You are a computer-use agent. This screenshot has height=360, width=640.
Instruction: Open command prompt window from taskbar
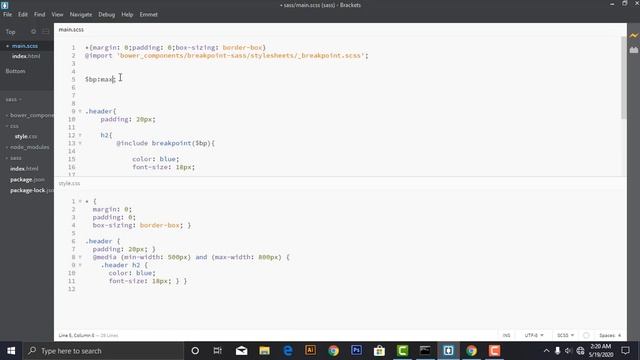425,351
